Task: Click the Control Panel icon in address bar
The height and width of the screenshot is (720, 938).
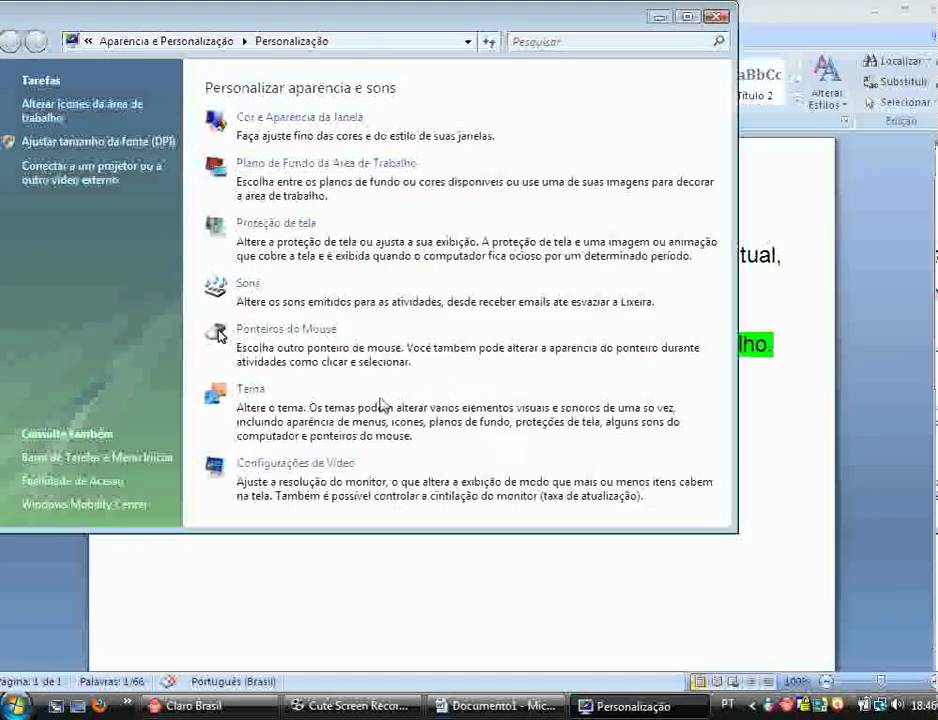Action: point(72,41)
